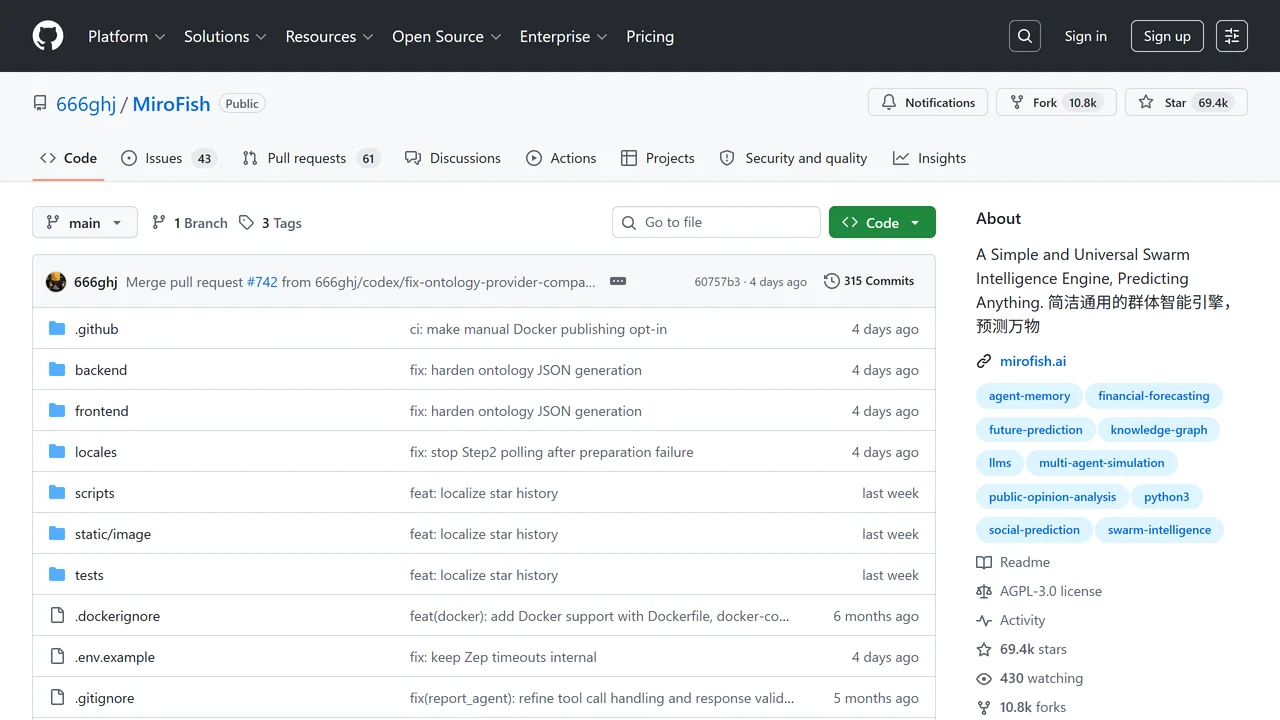The width and height of the screenshot is (1280, 720).
Task: Select the social-prediction topic tag
Action: pos(1034,530)
